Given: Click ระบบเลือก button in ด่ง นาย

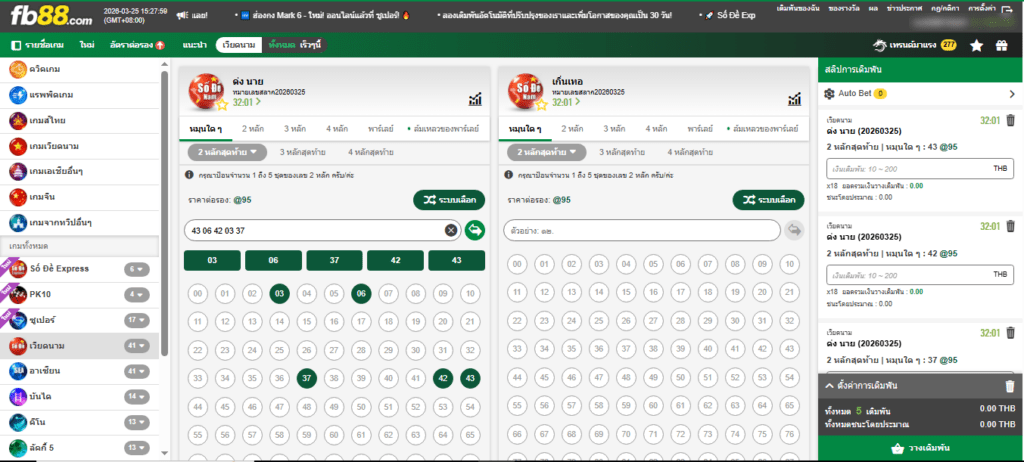Looking at the screenshot, I should point(449,200).
